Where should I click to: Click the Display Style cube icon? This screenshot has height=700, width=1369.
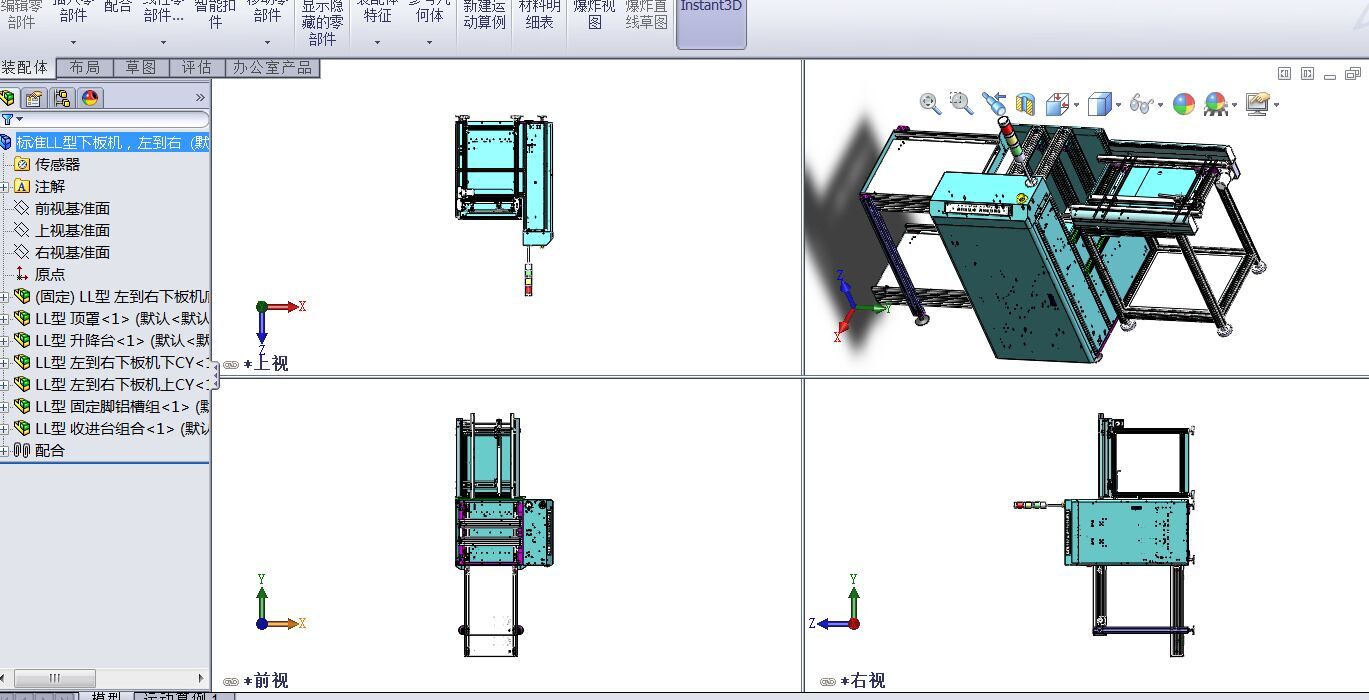tap(1098, 104)
